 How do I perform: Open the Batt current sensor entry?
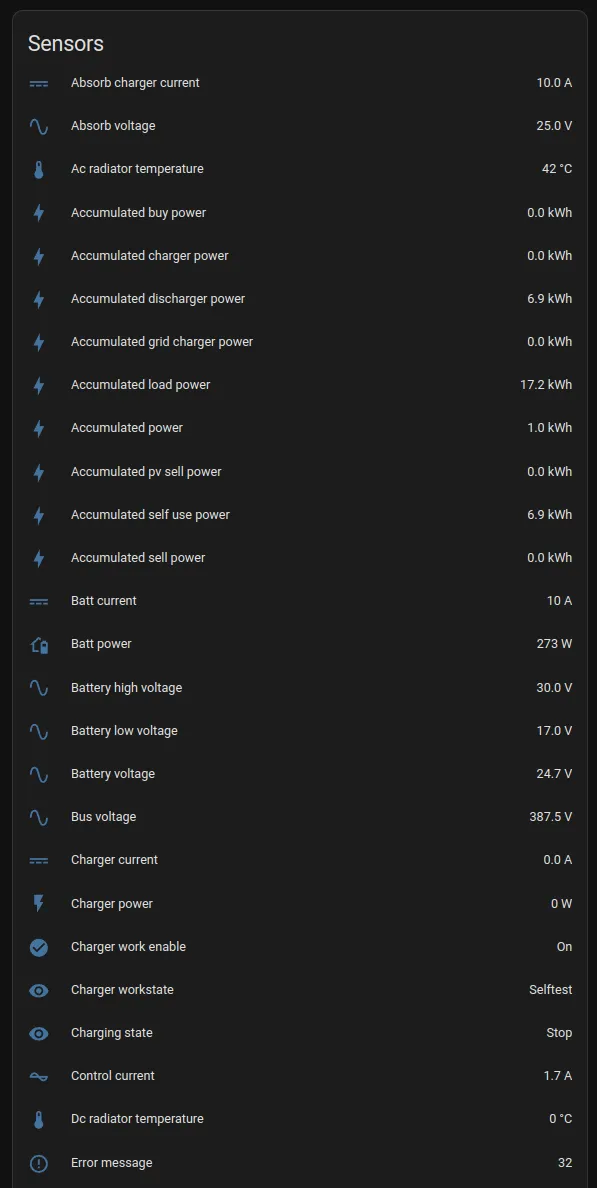tap(300, 601)
